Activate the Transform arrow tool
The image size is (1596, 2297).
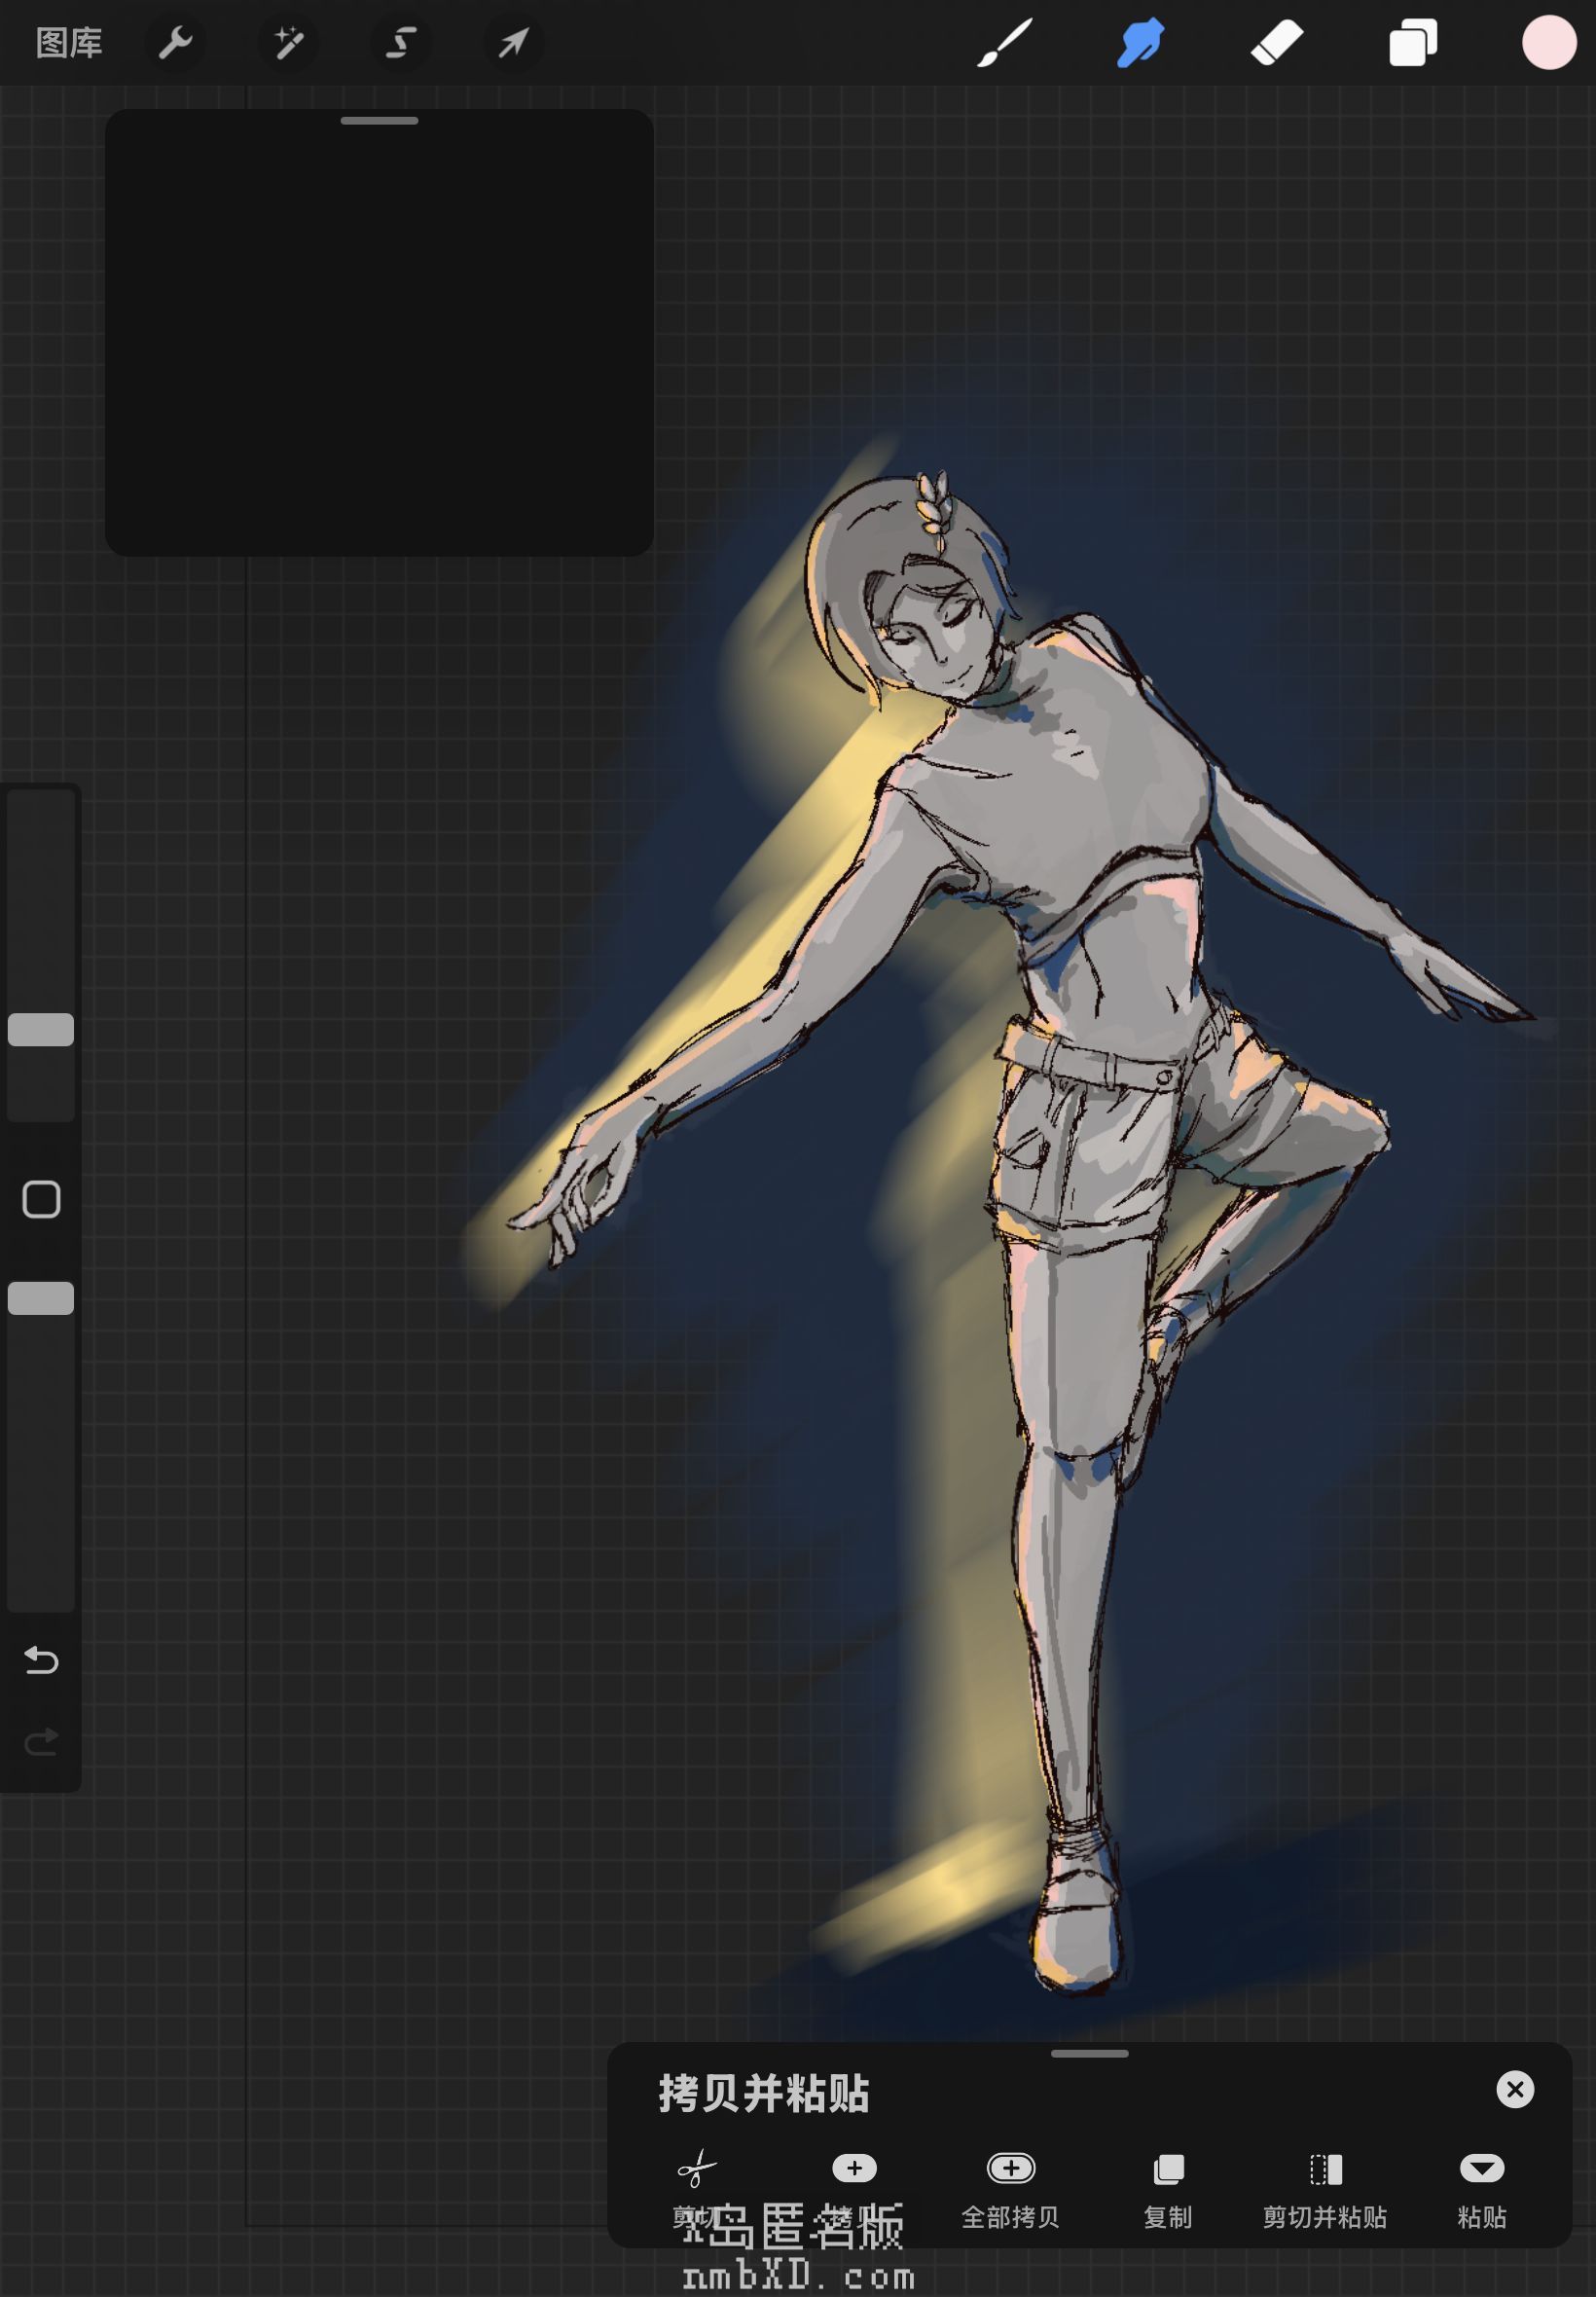click(513, 43)
